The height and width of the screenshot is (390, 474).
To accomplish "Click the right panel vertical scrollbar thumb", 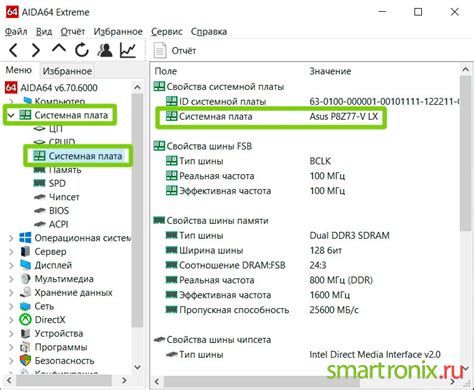I will tap(465, 153).
